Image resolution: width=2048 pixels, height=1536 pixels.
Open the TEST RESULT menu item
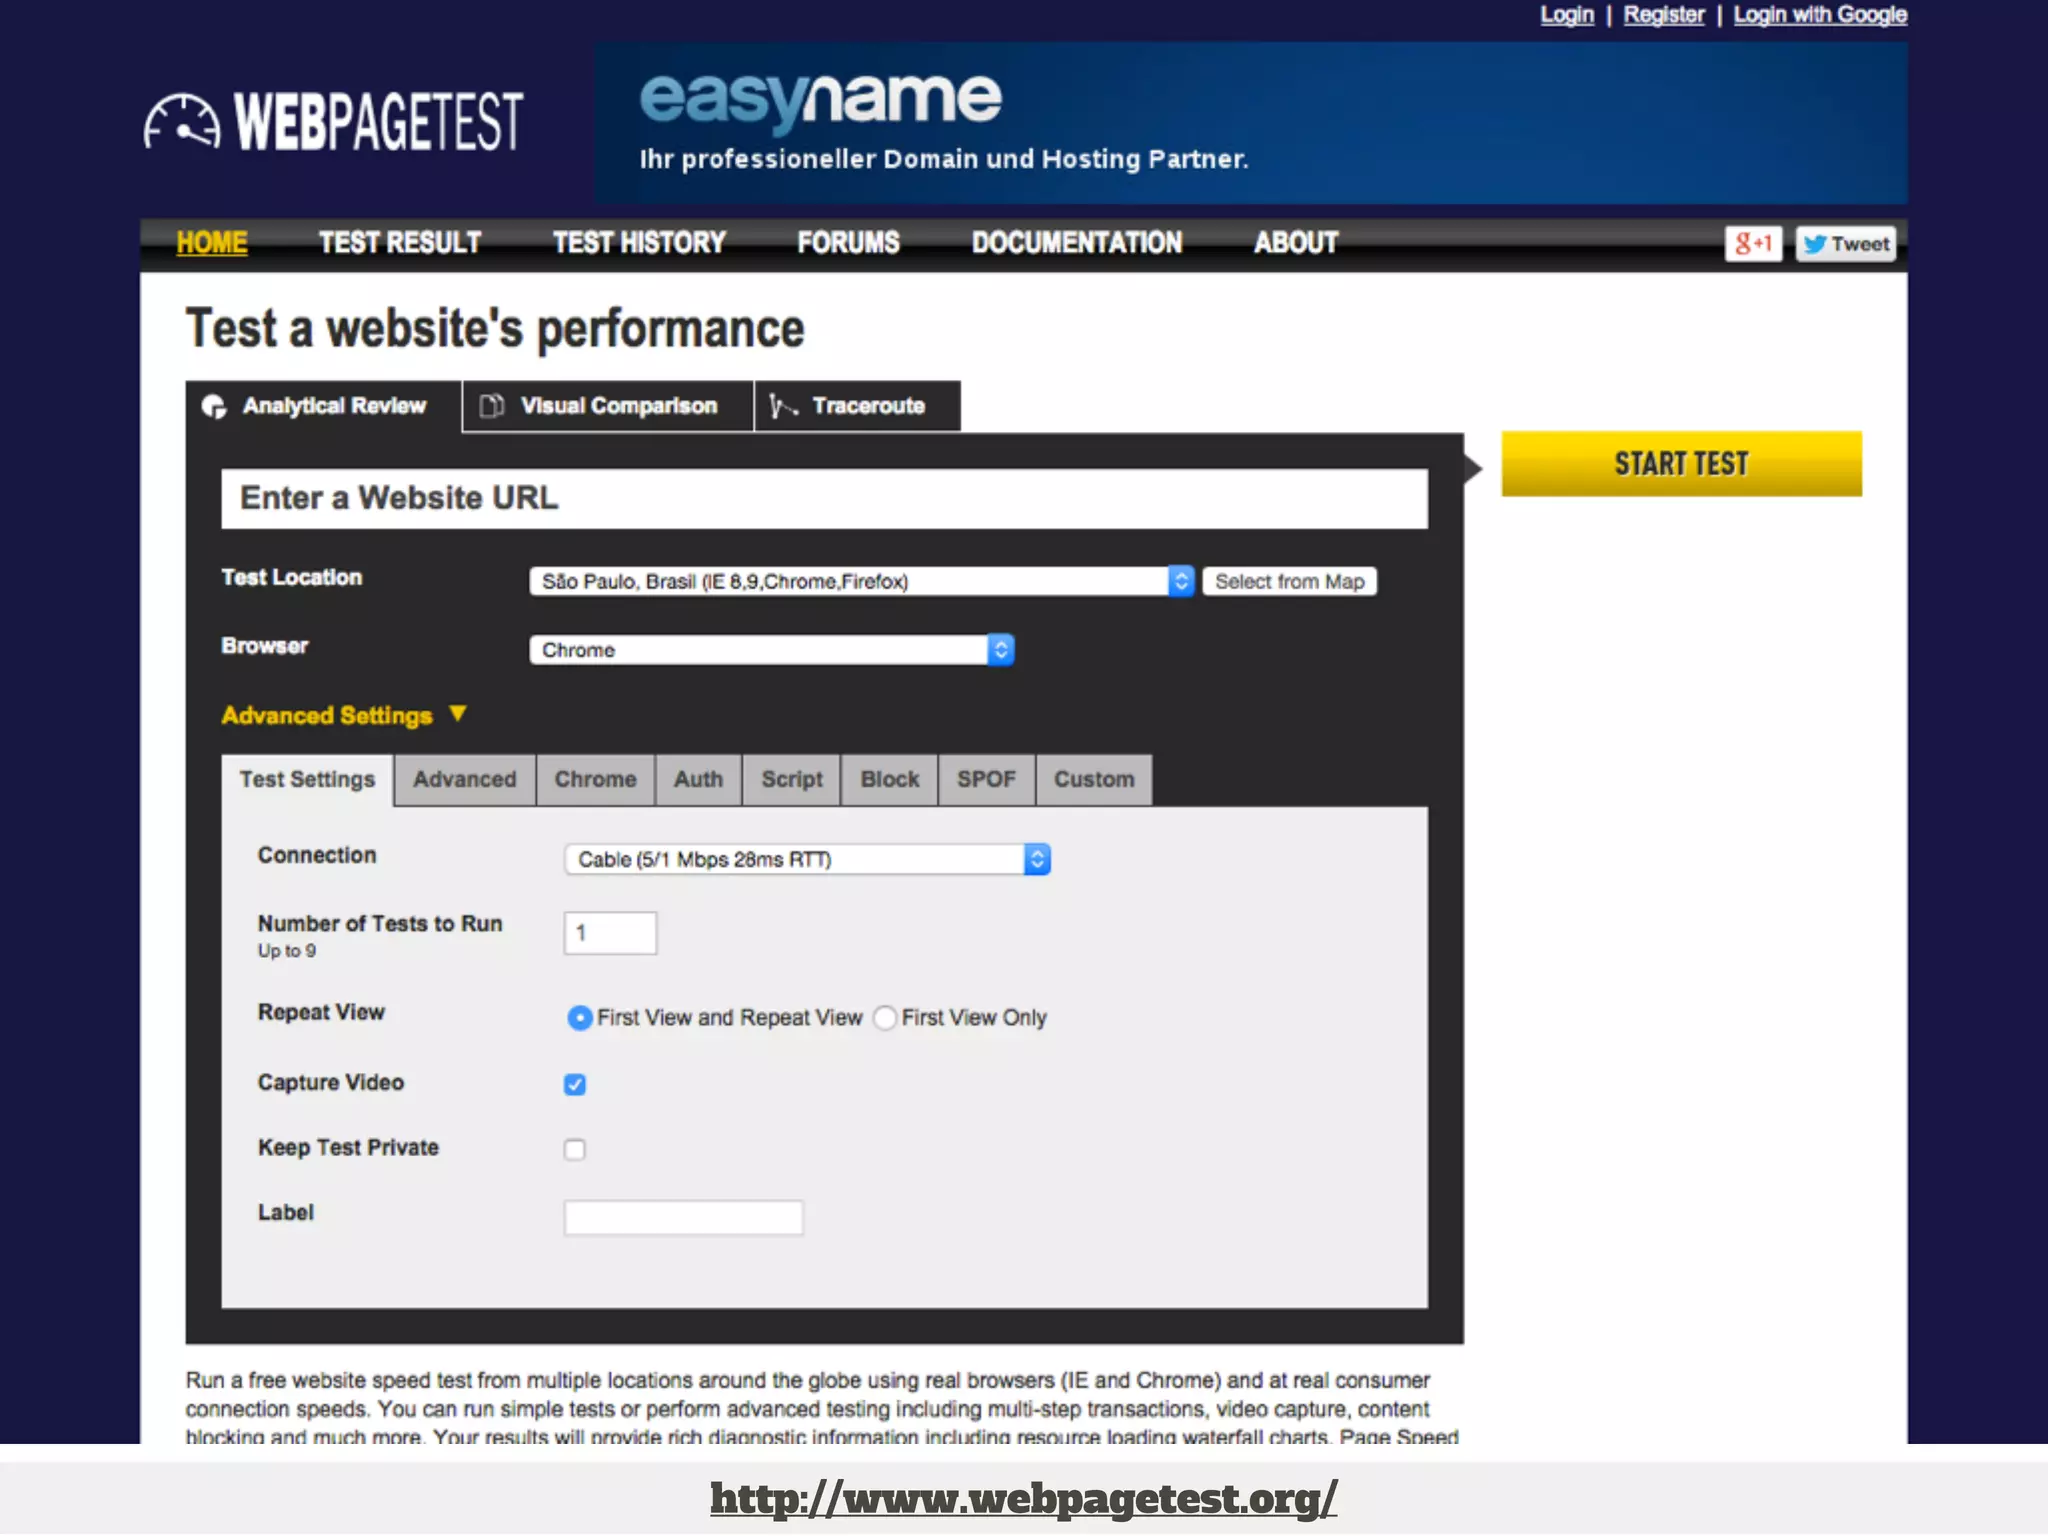[x=400, y=243]
